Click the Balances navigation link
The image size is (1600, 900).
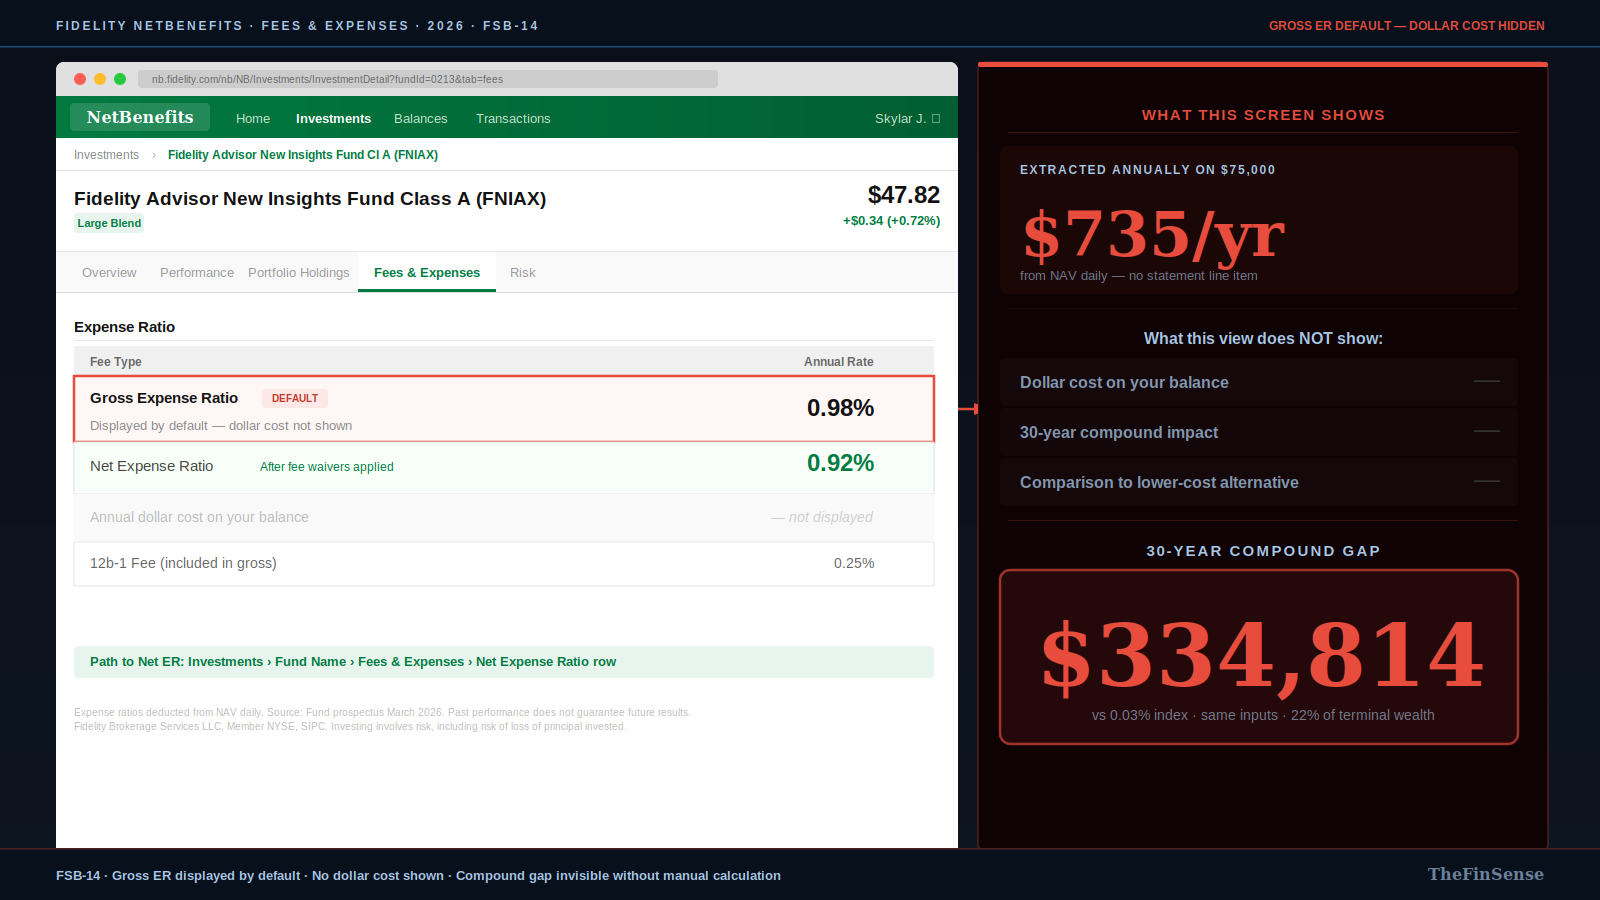pyautogui.click(x=420, y=118)
